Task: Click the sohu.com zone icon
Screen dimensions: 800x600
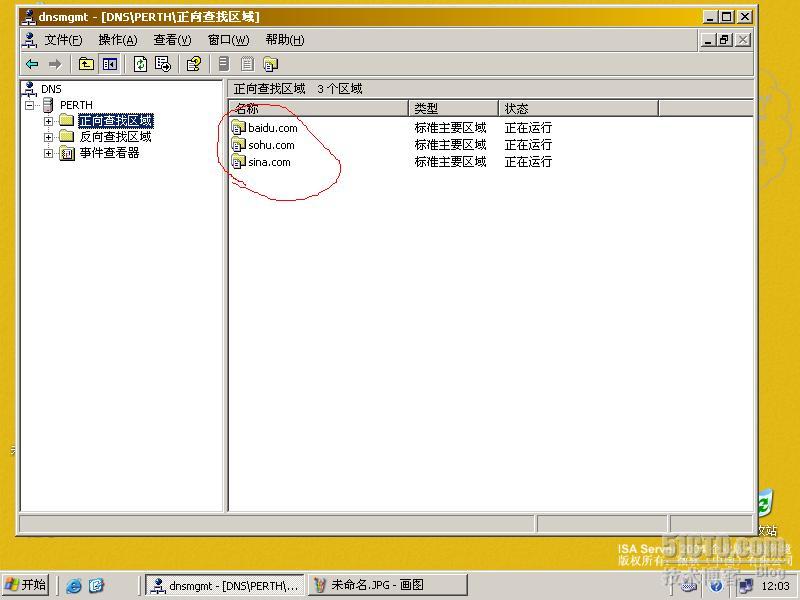Action: pos(238,144)
